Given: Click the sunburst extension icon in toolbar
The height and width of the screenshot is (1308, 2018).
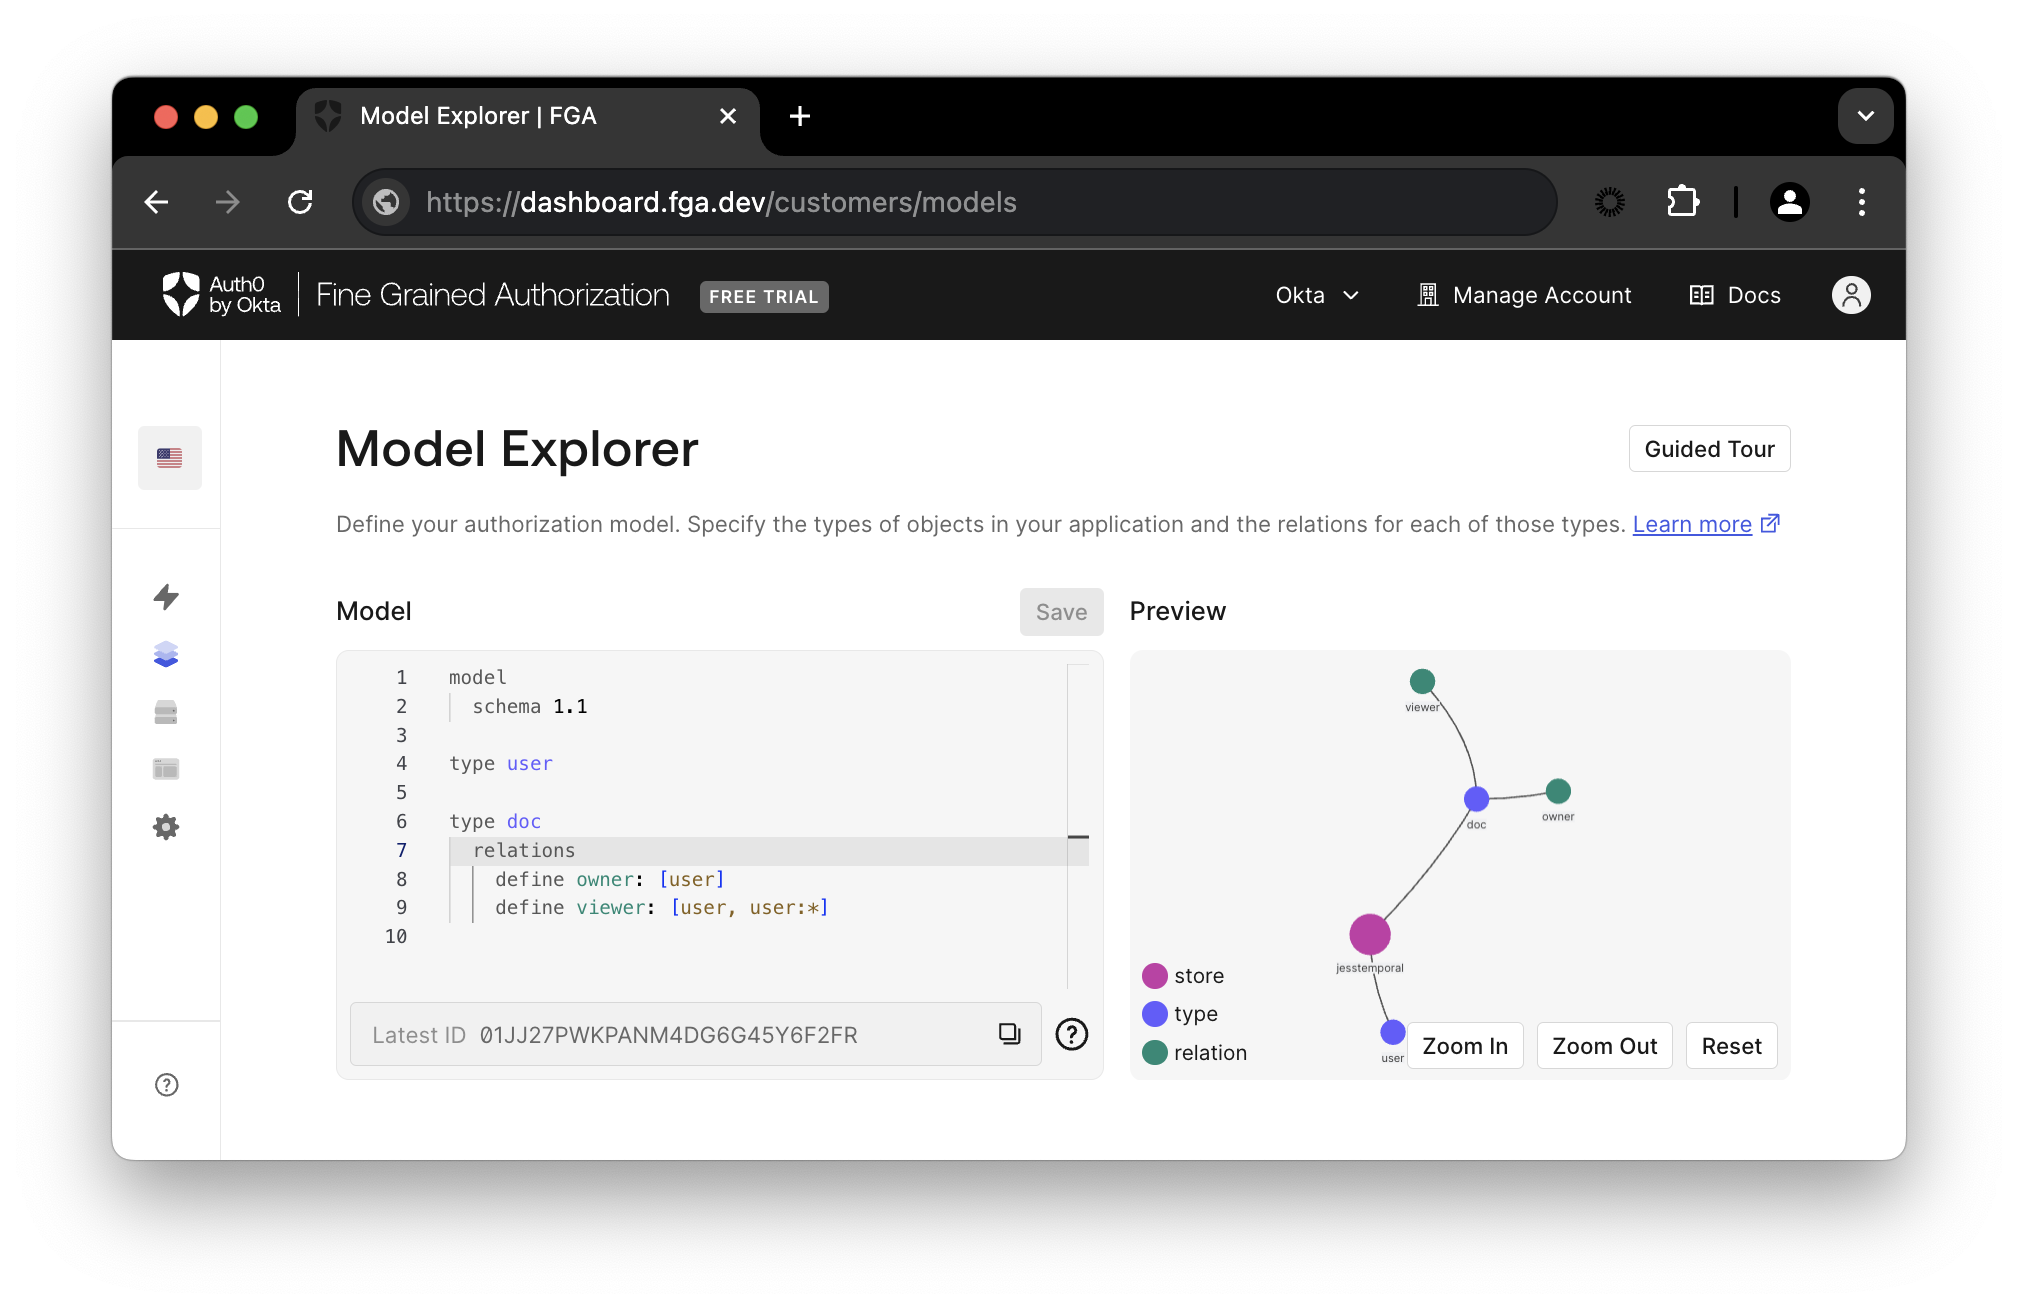Looking at the screenshot, I should [1610, 202].
